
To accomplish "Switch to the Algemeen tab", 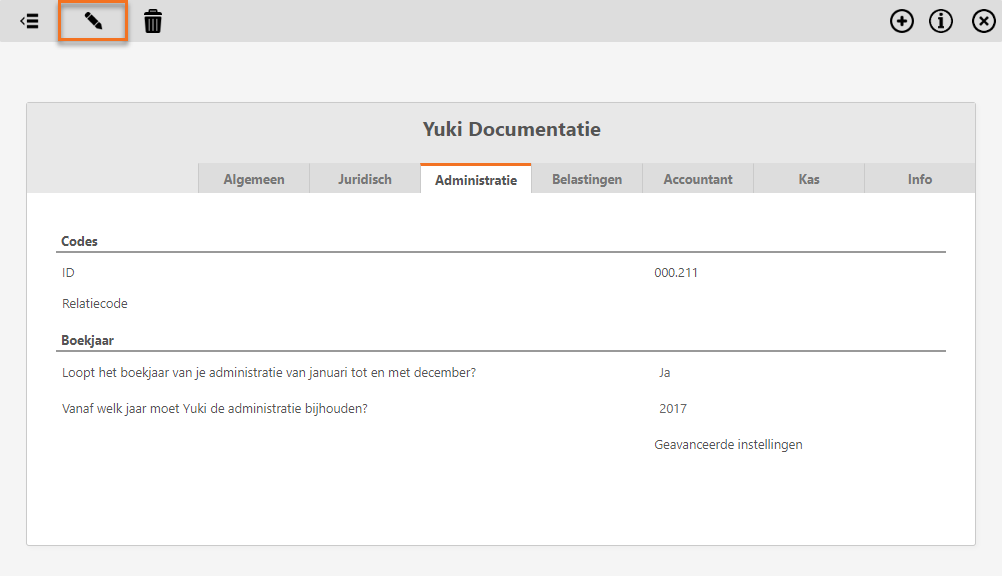I will pyautogui.click(x=254, y=179).
